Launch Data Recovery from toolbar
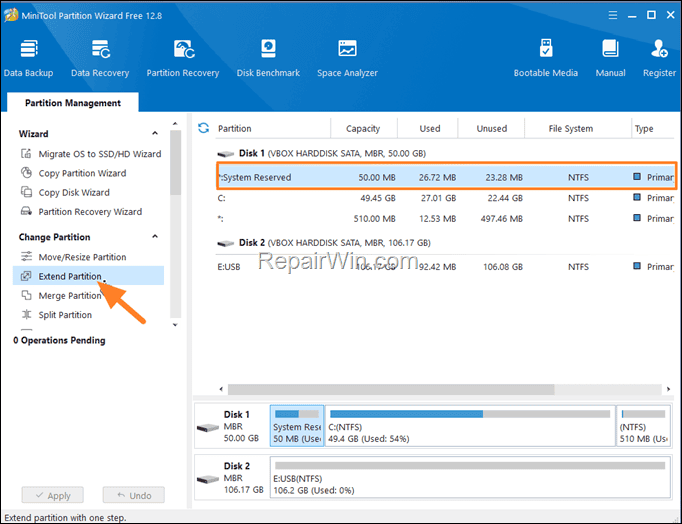682x524 pixels. coord(100,58)
